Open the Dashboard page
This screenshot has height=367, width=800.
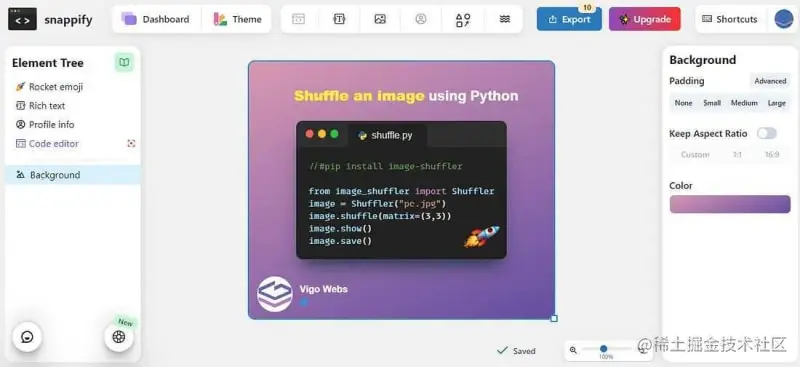(156, 19)
